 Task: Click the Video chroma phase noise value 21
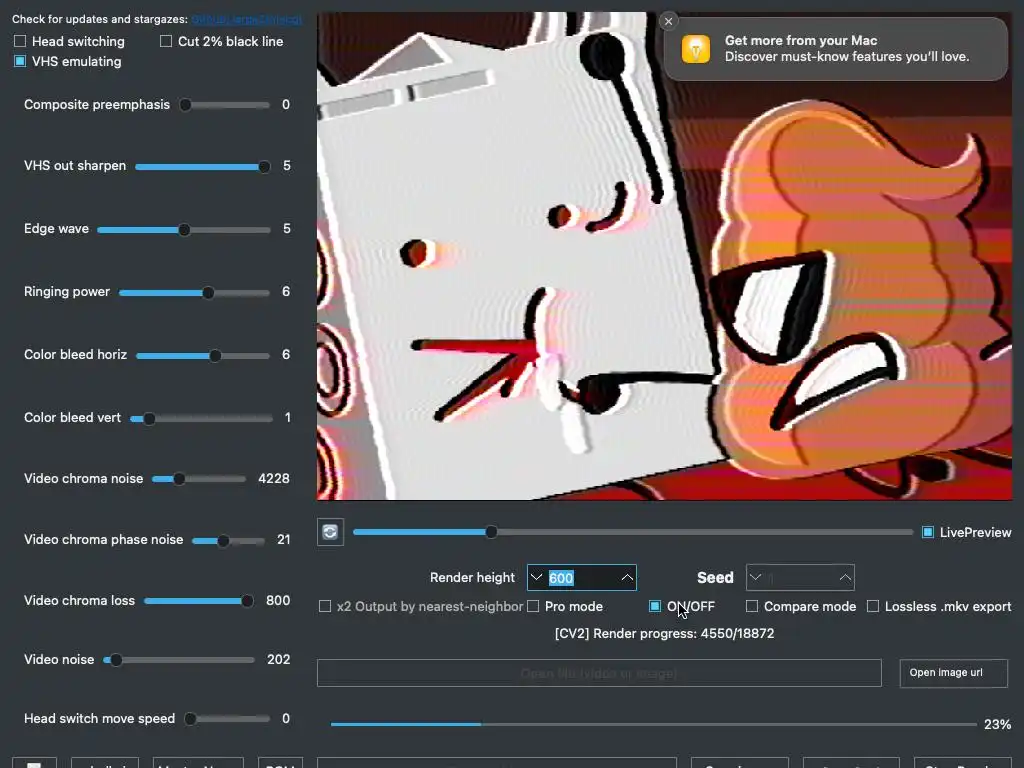point(283,539)
